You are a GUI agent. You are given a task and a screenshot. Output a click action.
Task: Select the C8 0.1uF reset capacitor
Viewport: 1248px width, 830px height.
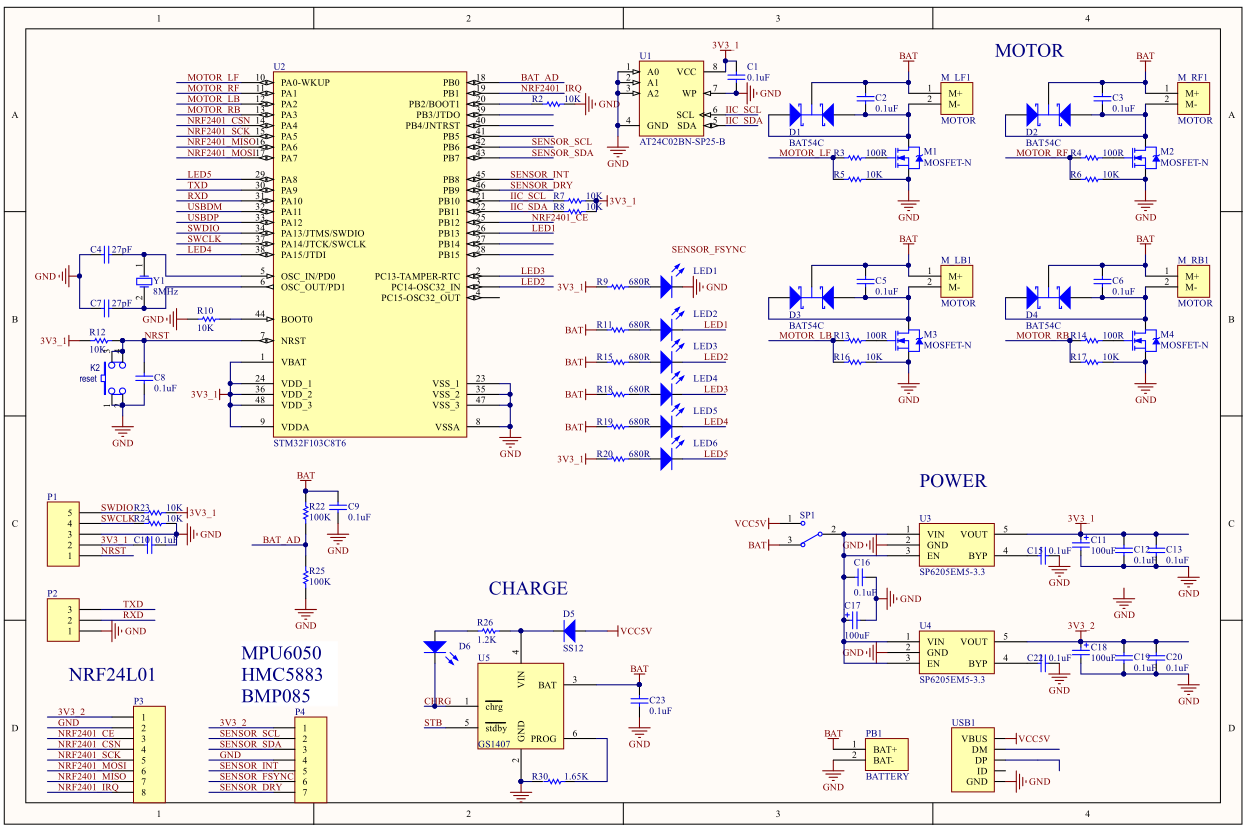(144, 378)
